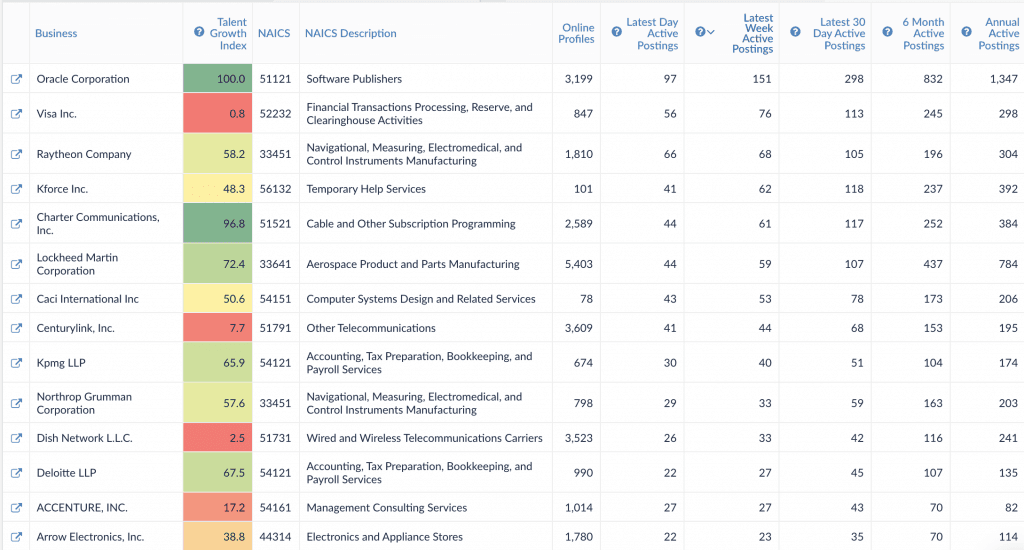Screen dimensions: 1024x550
Task: Select Charter Communications, Inc. business name
Action: 98,223
